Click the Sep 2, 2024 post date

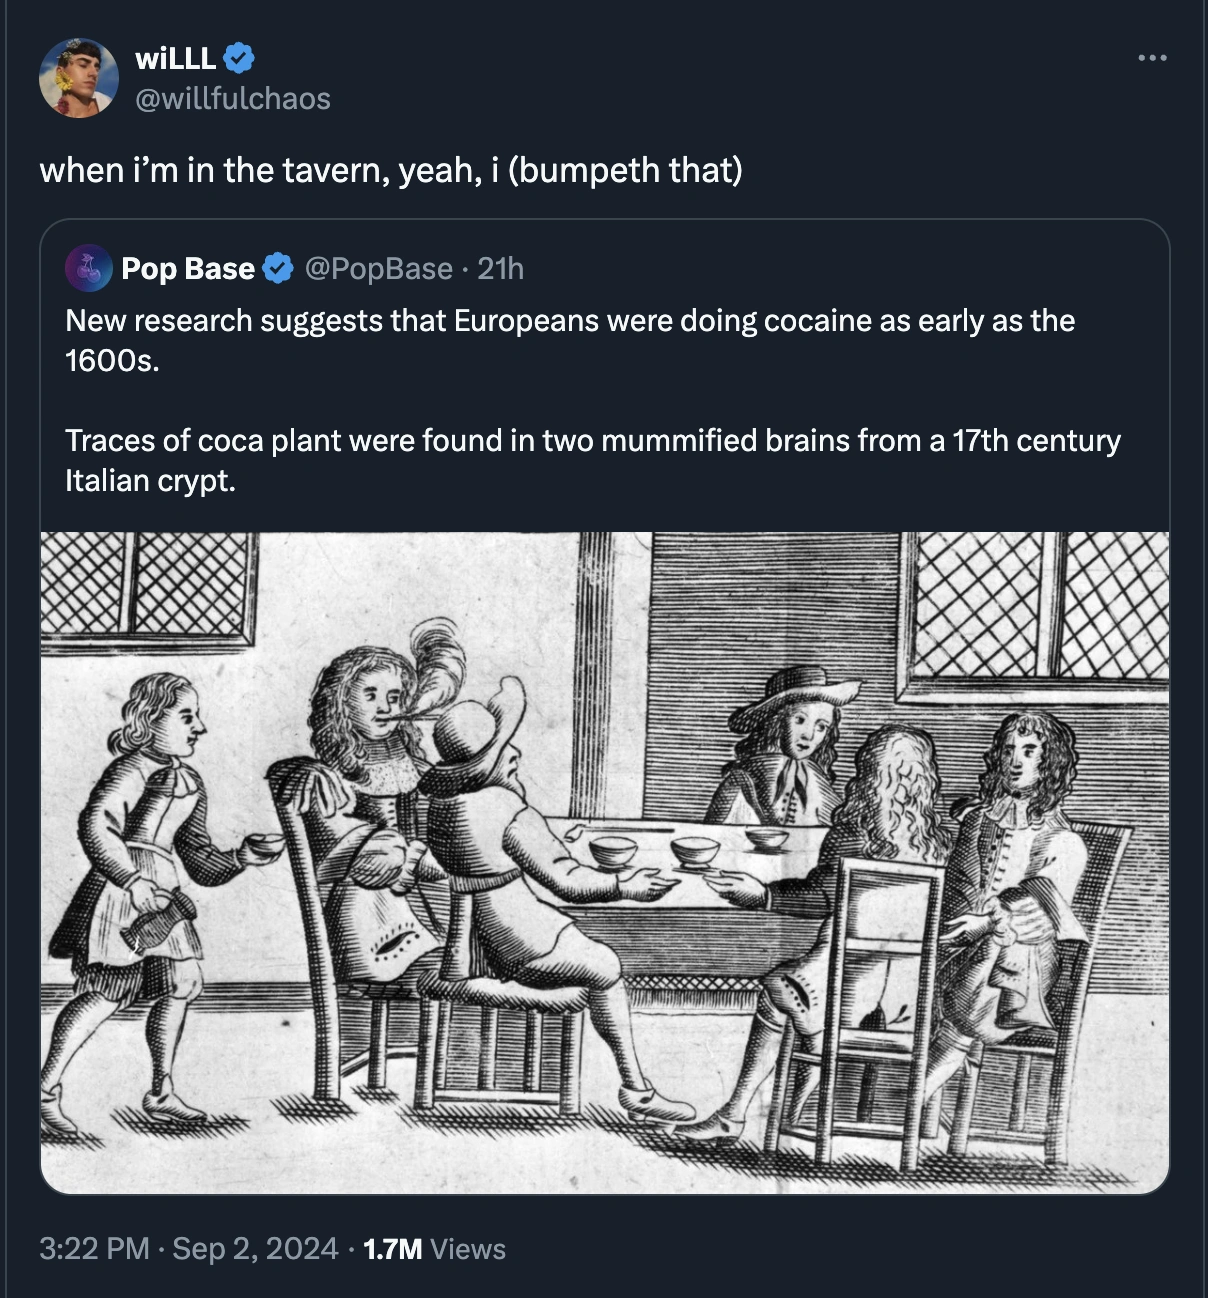pyautogui.click(x=255, y=1249)
